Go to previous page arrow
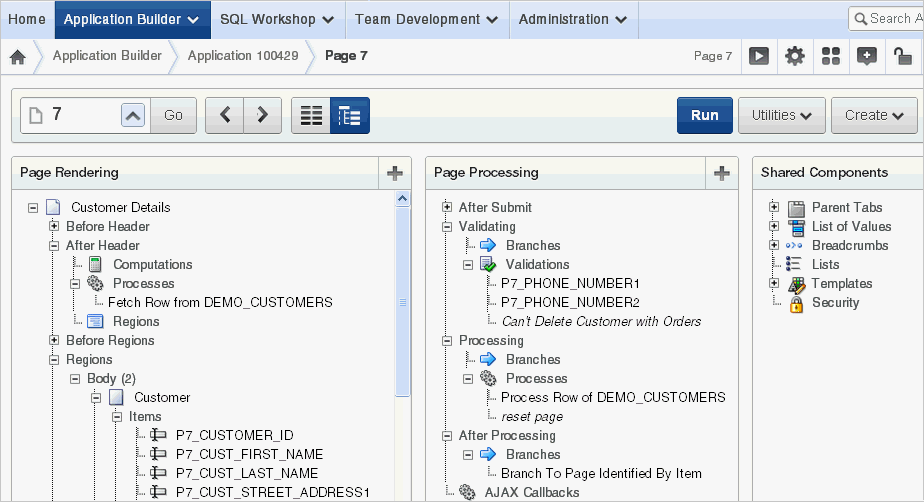This screenshot has width=924, height=502. (x=225, y=115)
